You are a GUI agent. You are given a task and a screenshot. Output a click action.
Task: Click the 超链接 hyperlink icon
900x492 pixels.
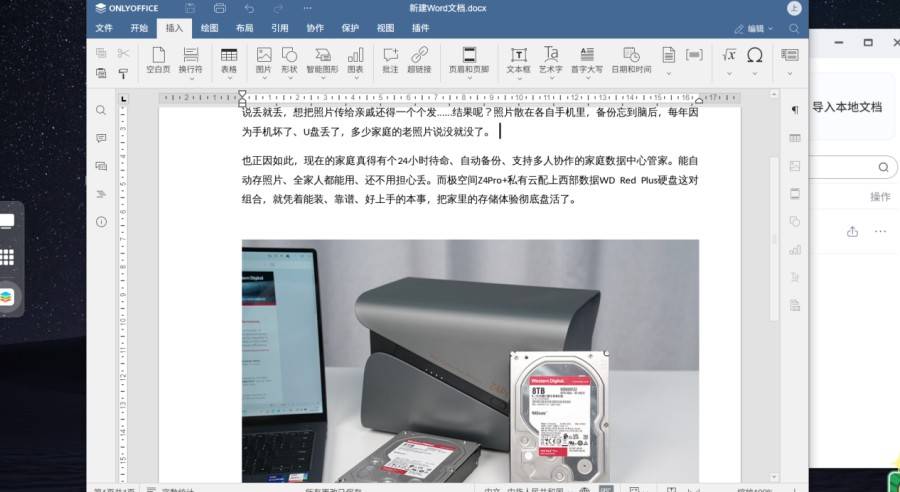coord(419,60)
